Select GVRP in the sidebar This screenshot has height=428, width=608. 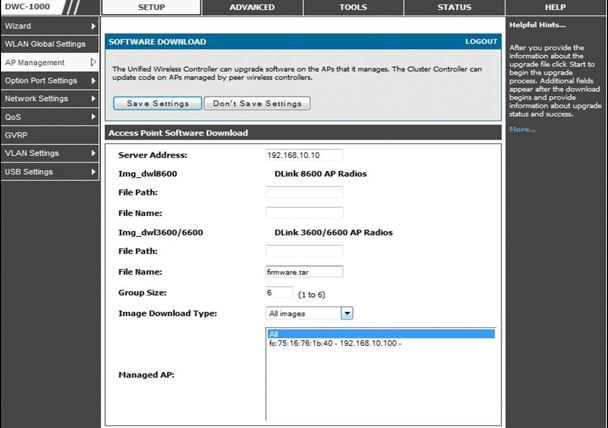pos(16,135)
